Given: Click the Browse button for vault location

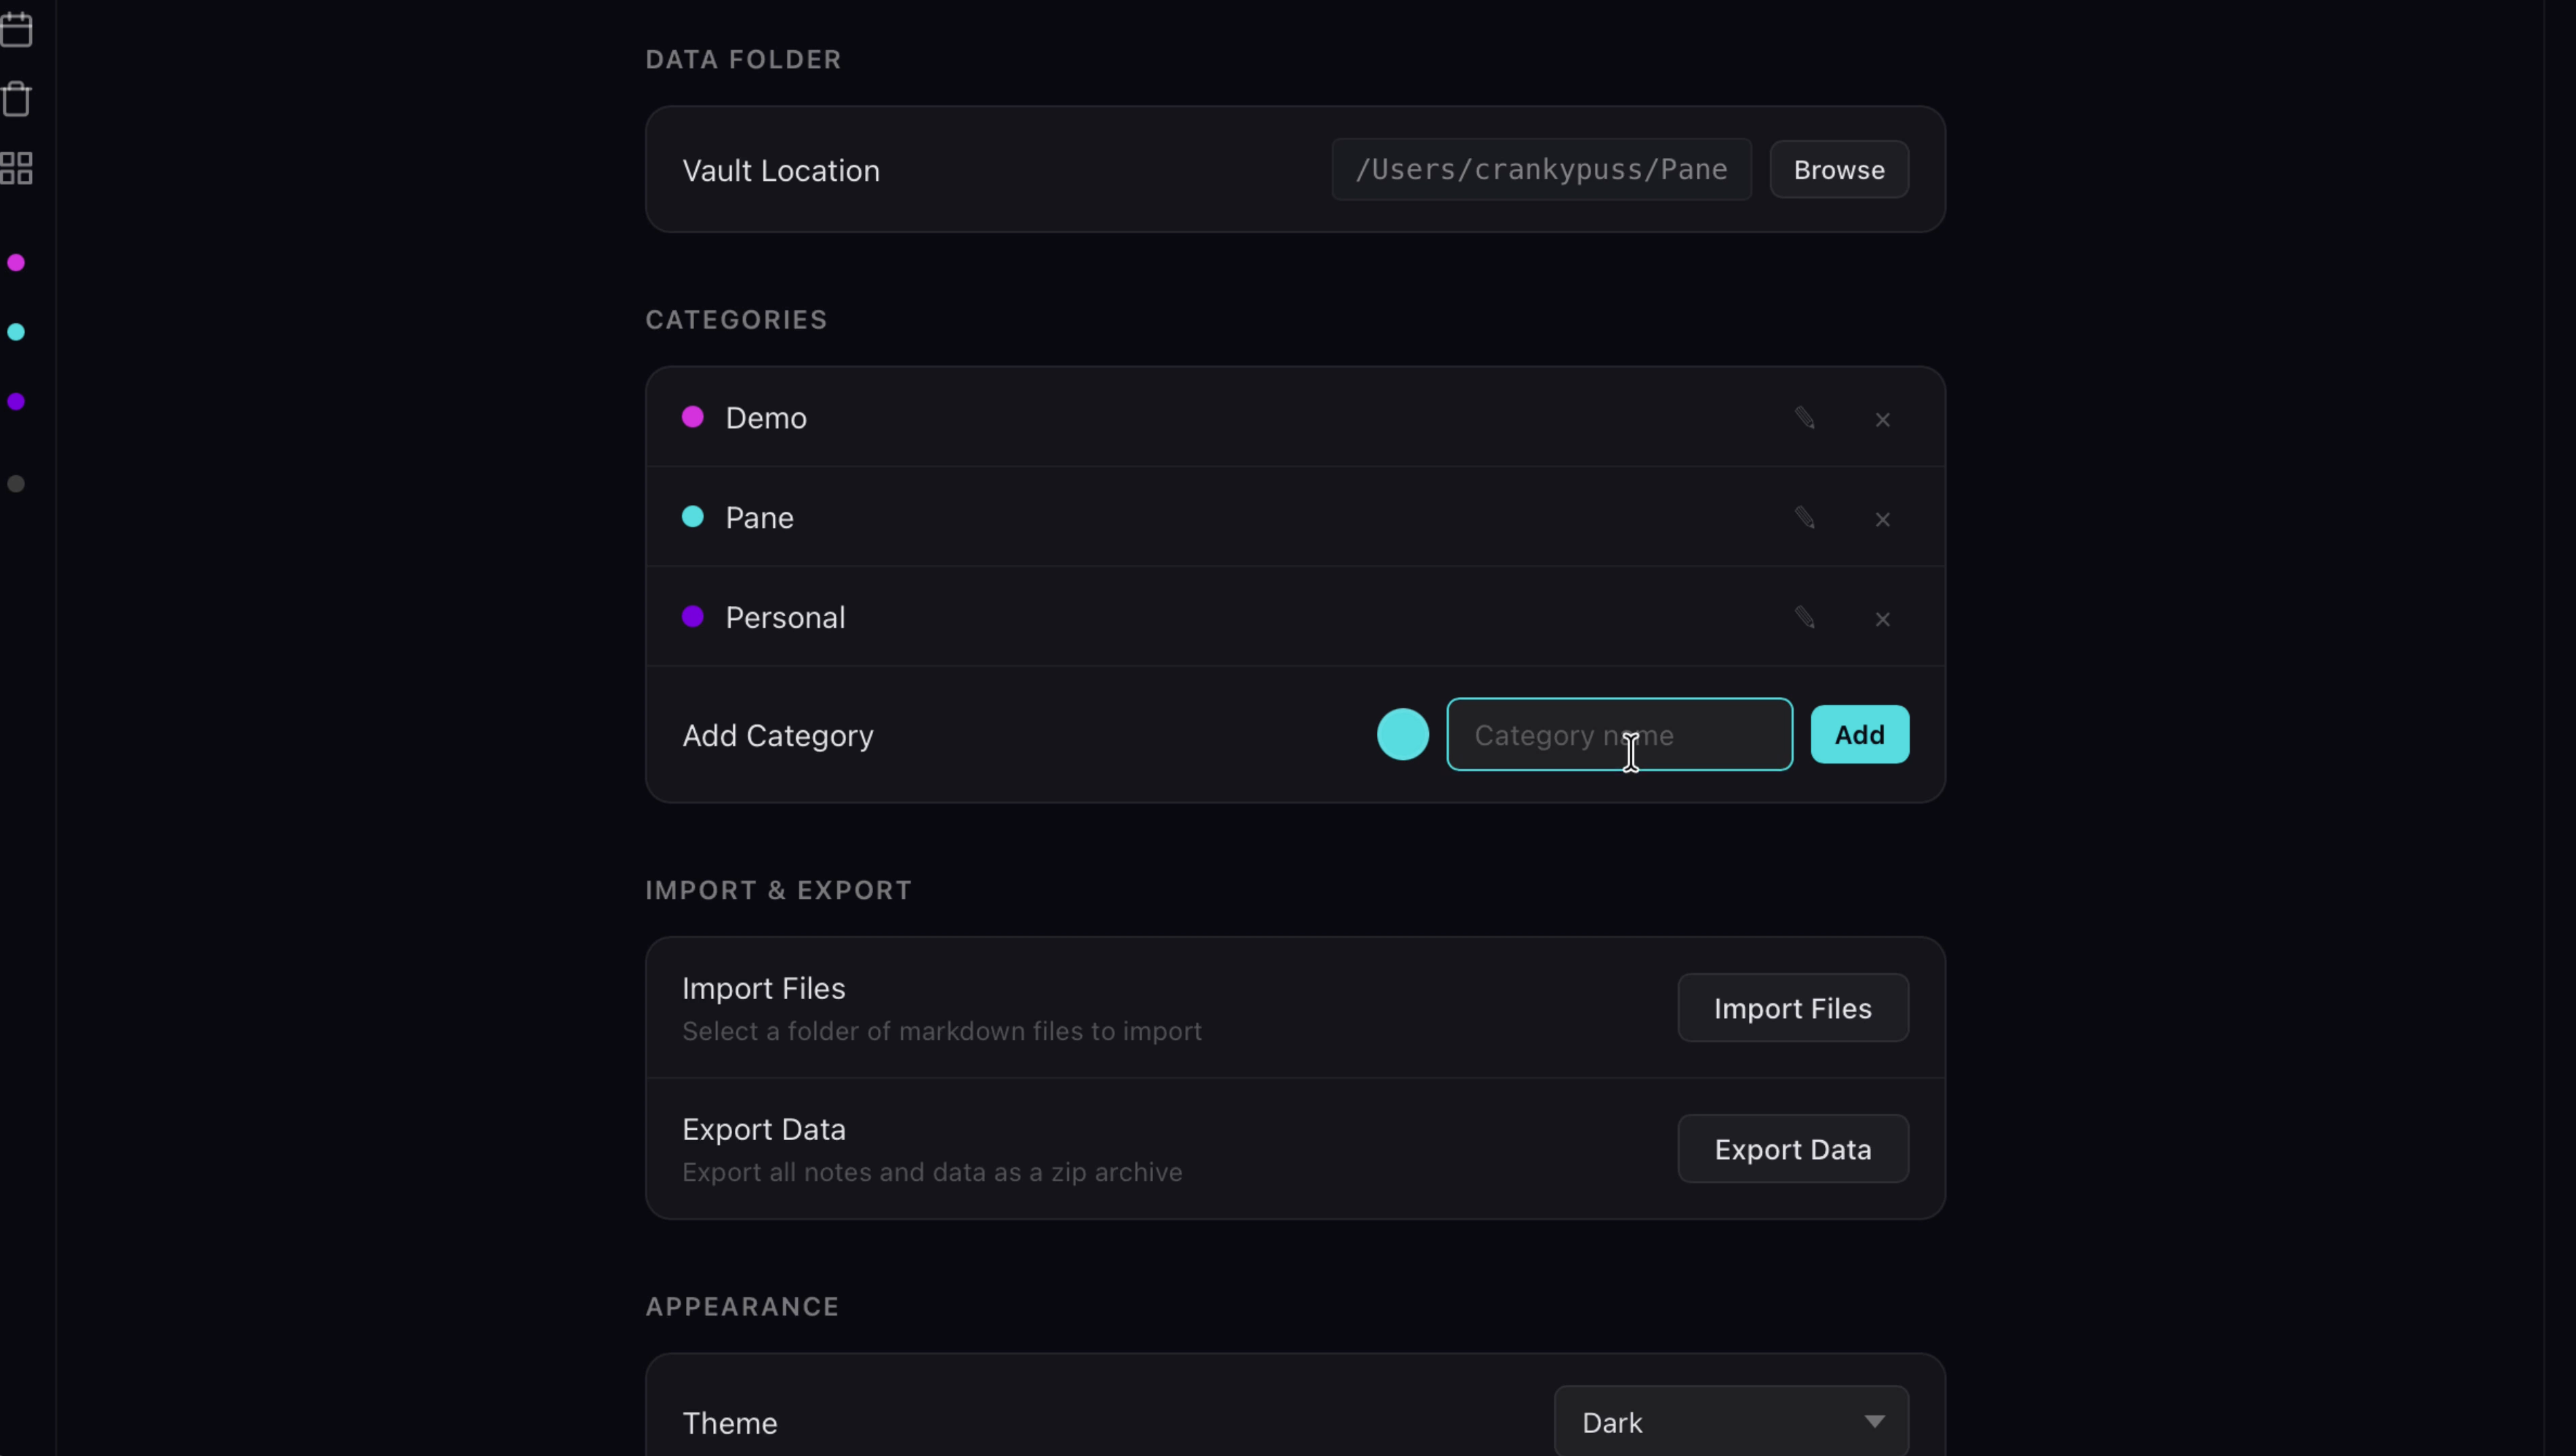Looking at the screenshot, I should point(1839,170).
